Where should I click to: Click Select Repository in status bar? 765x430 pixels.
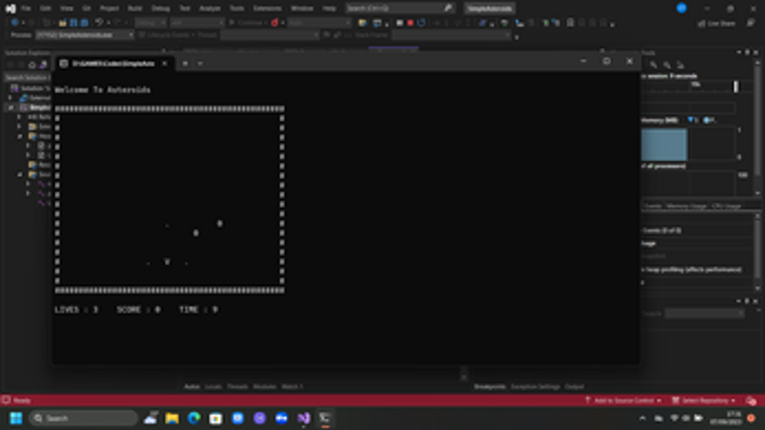pos(704,401)
